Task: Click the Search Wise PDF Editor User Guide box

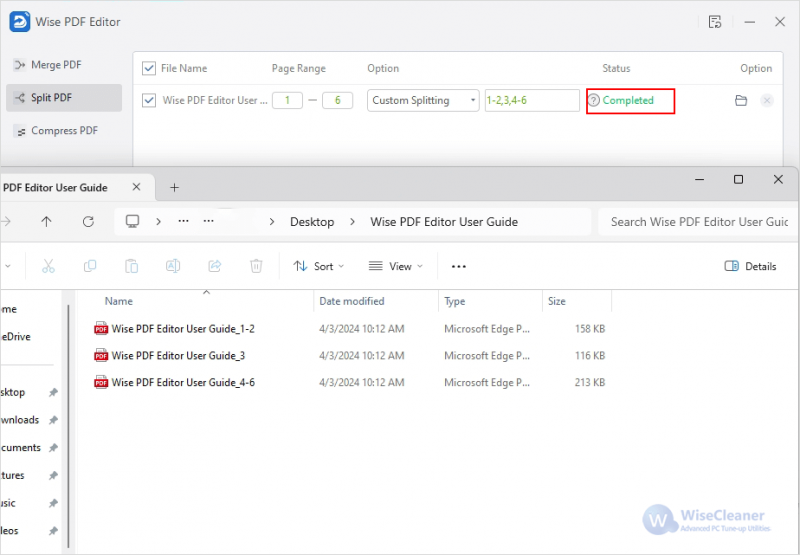Action: [699, 222]
